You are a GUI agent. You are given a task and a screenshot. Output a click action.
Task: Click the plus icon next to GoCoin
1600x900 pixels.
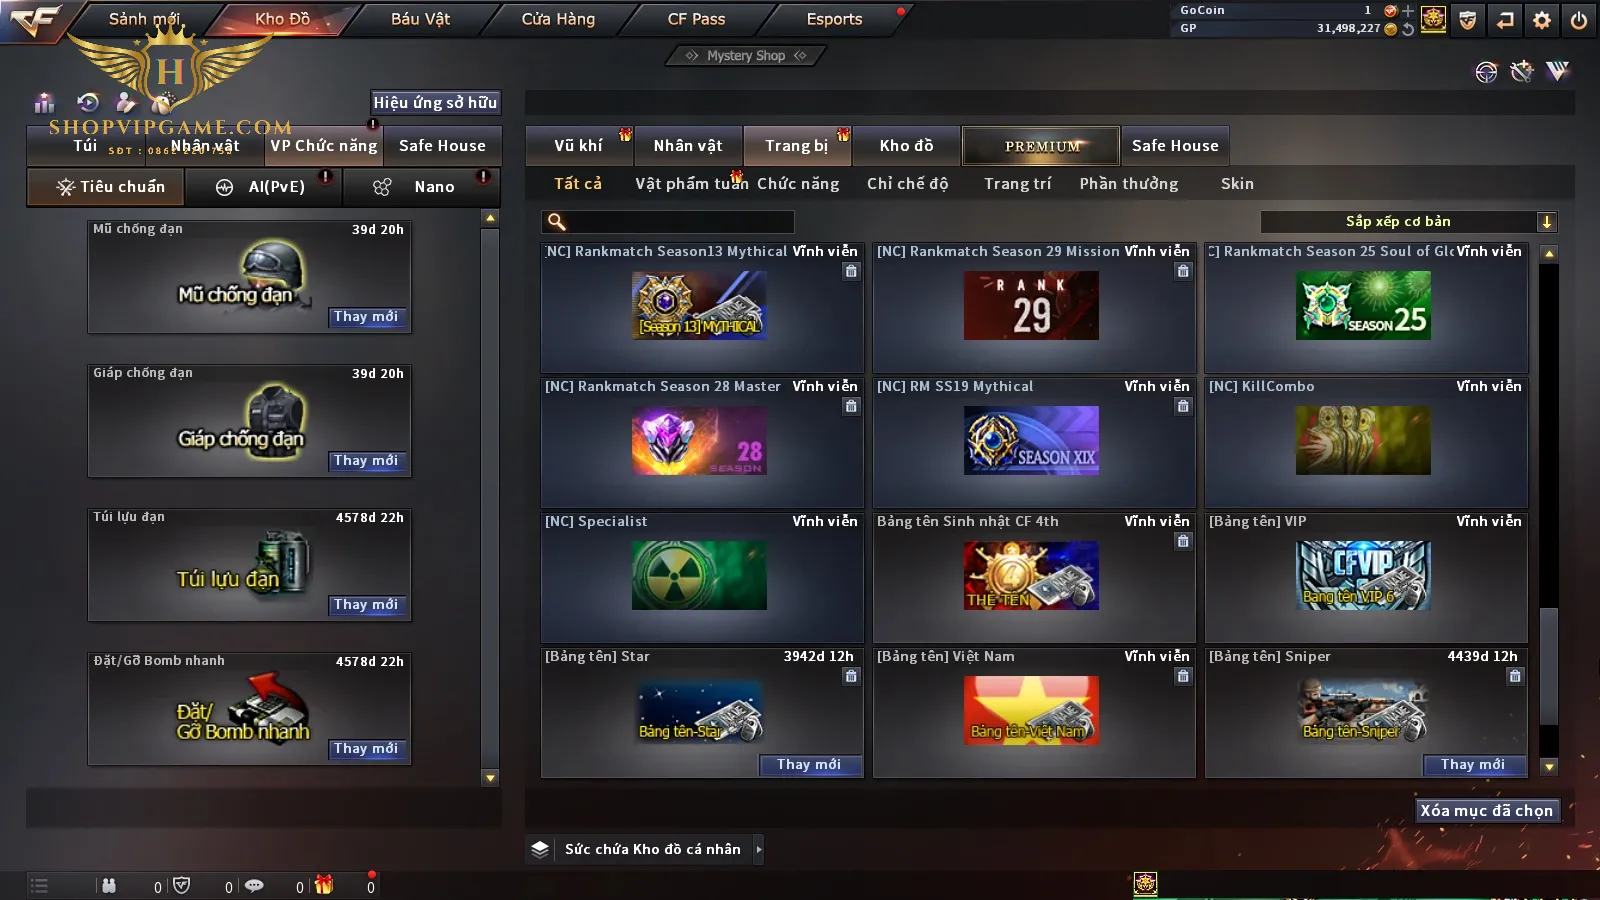coord(1408,11)
